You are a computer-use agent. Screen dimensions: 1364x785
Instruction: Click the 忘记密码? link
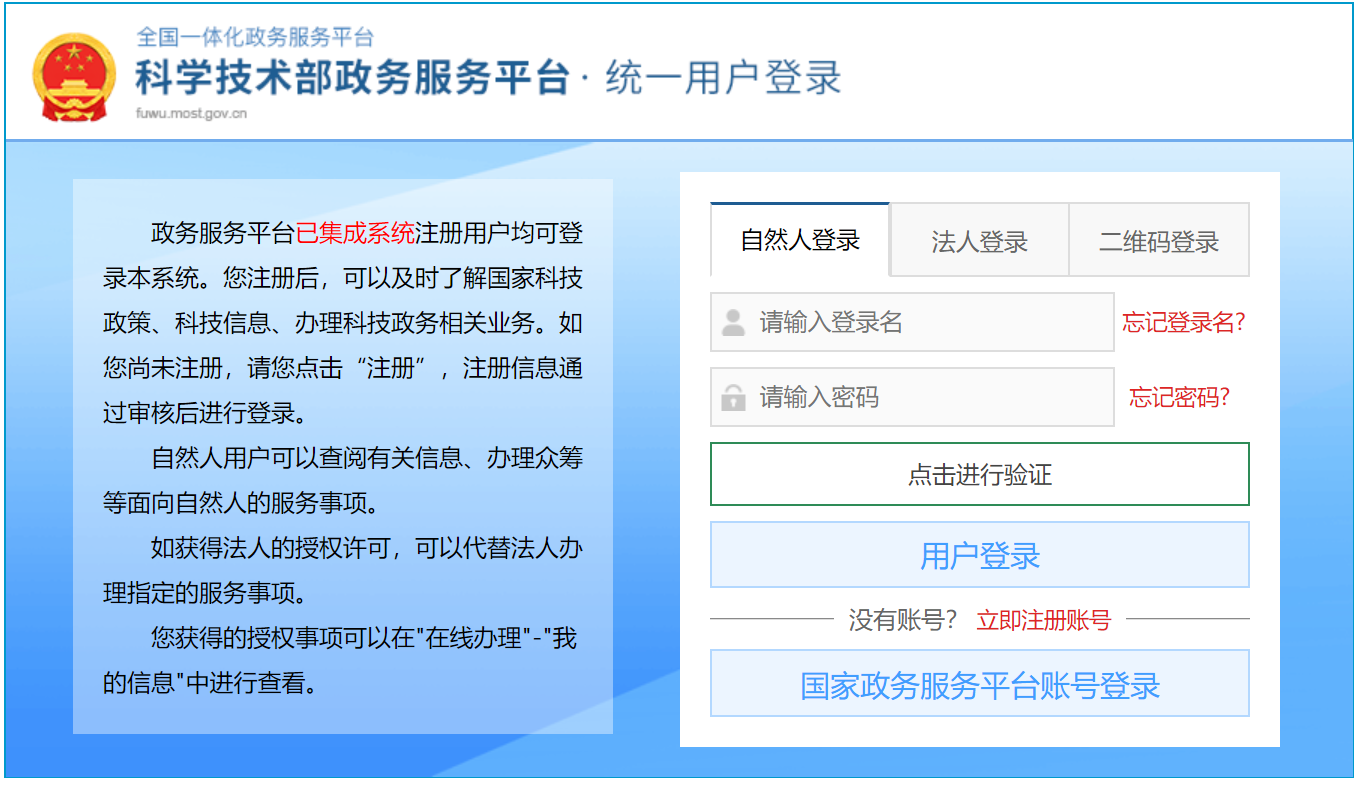[1179, 397]
